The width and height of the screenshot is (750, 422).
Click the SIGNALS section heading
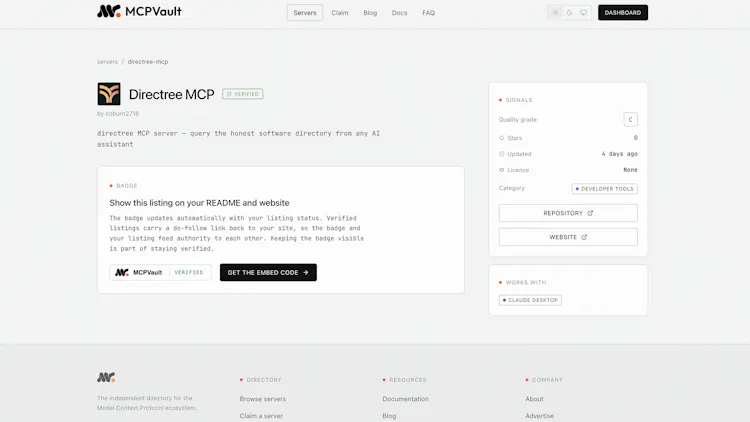point(519,100)
